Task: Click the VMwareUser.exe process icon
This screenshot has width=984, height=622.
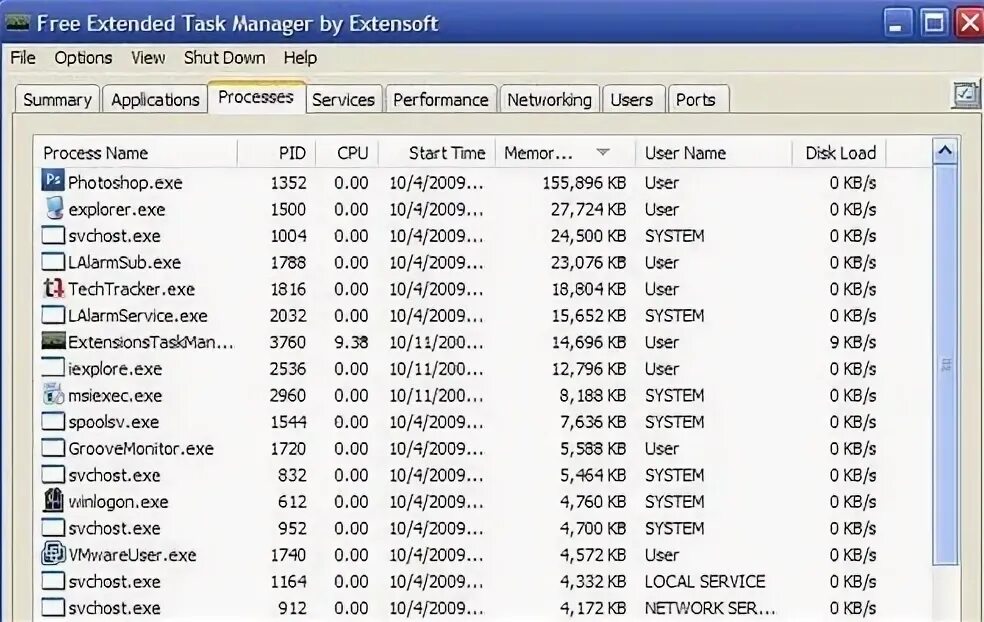Action: tap(53, 555)
